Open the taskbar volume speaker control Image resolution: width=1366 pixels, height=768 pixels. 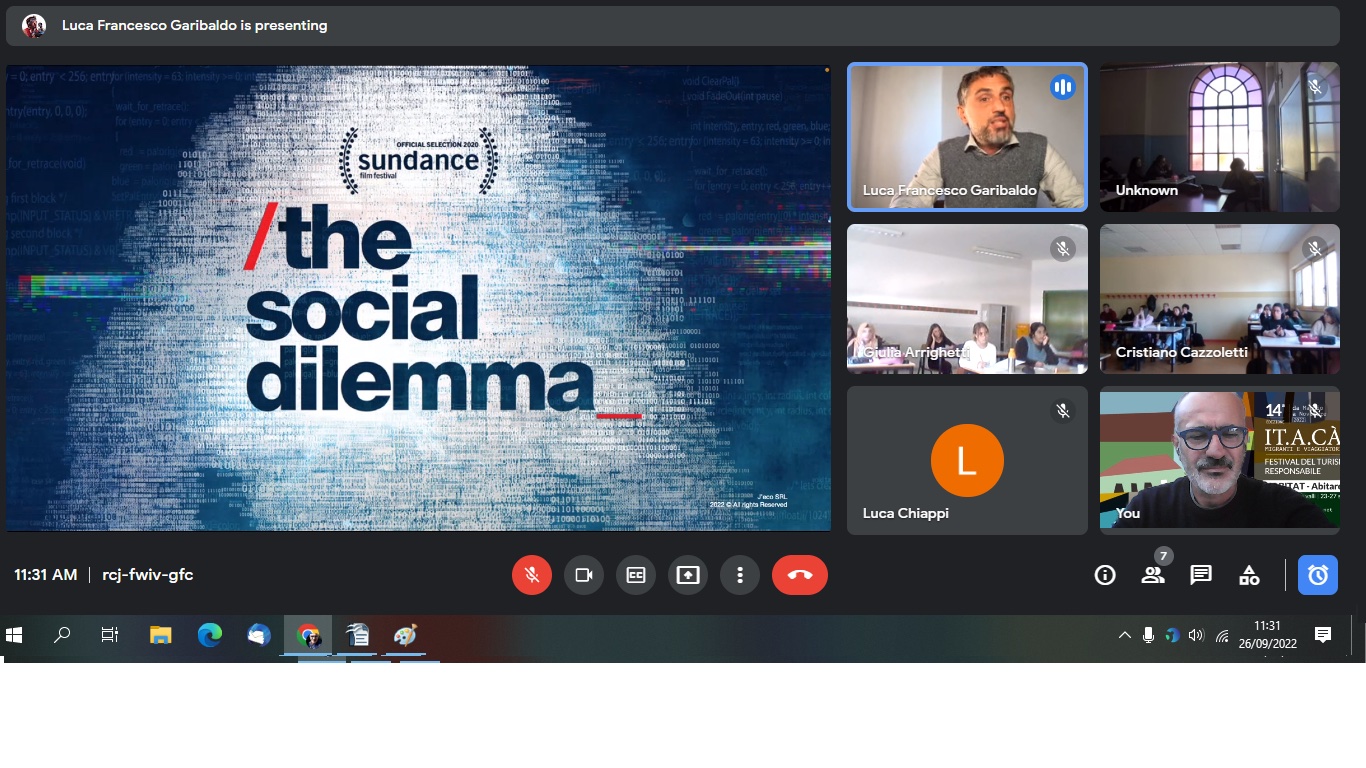pos(1196,635)
